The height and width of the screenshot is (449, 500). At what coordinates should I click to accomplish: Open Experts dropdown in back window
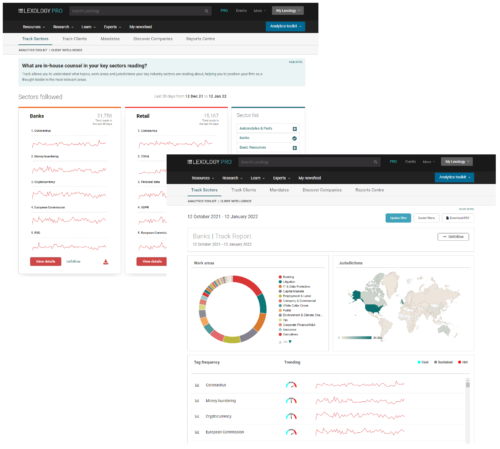coord(112,27)
